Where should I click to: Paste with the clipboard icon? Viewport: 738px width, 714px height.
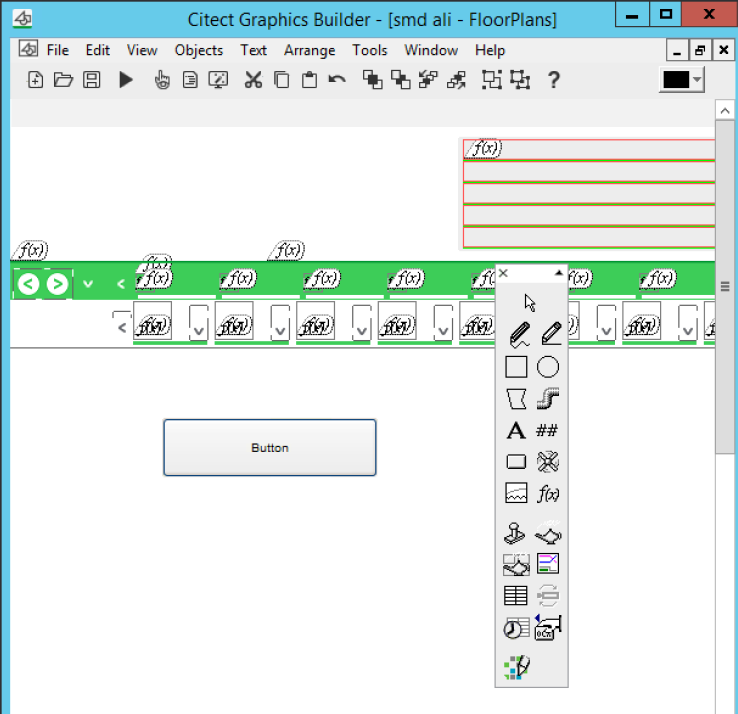(x=309, y=80)
